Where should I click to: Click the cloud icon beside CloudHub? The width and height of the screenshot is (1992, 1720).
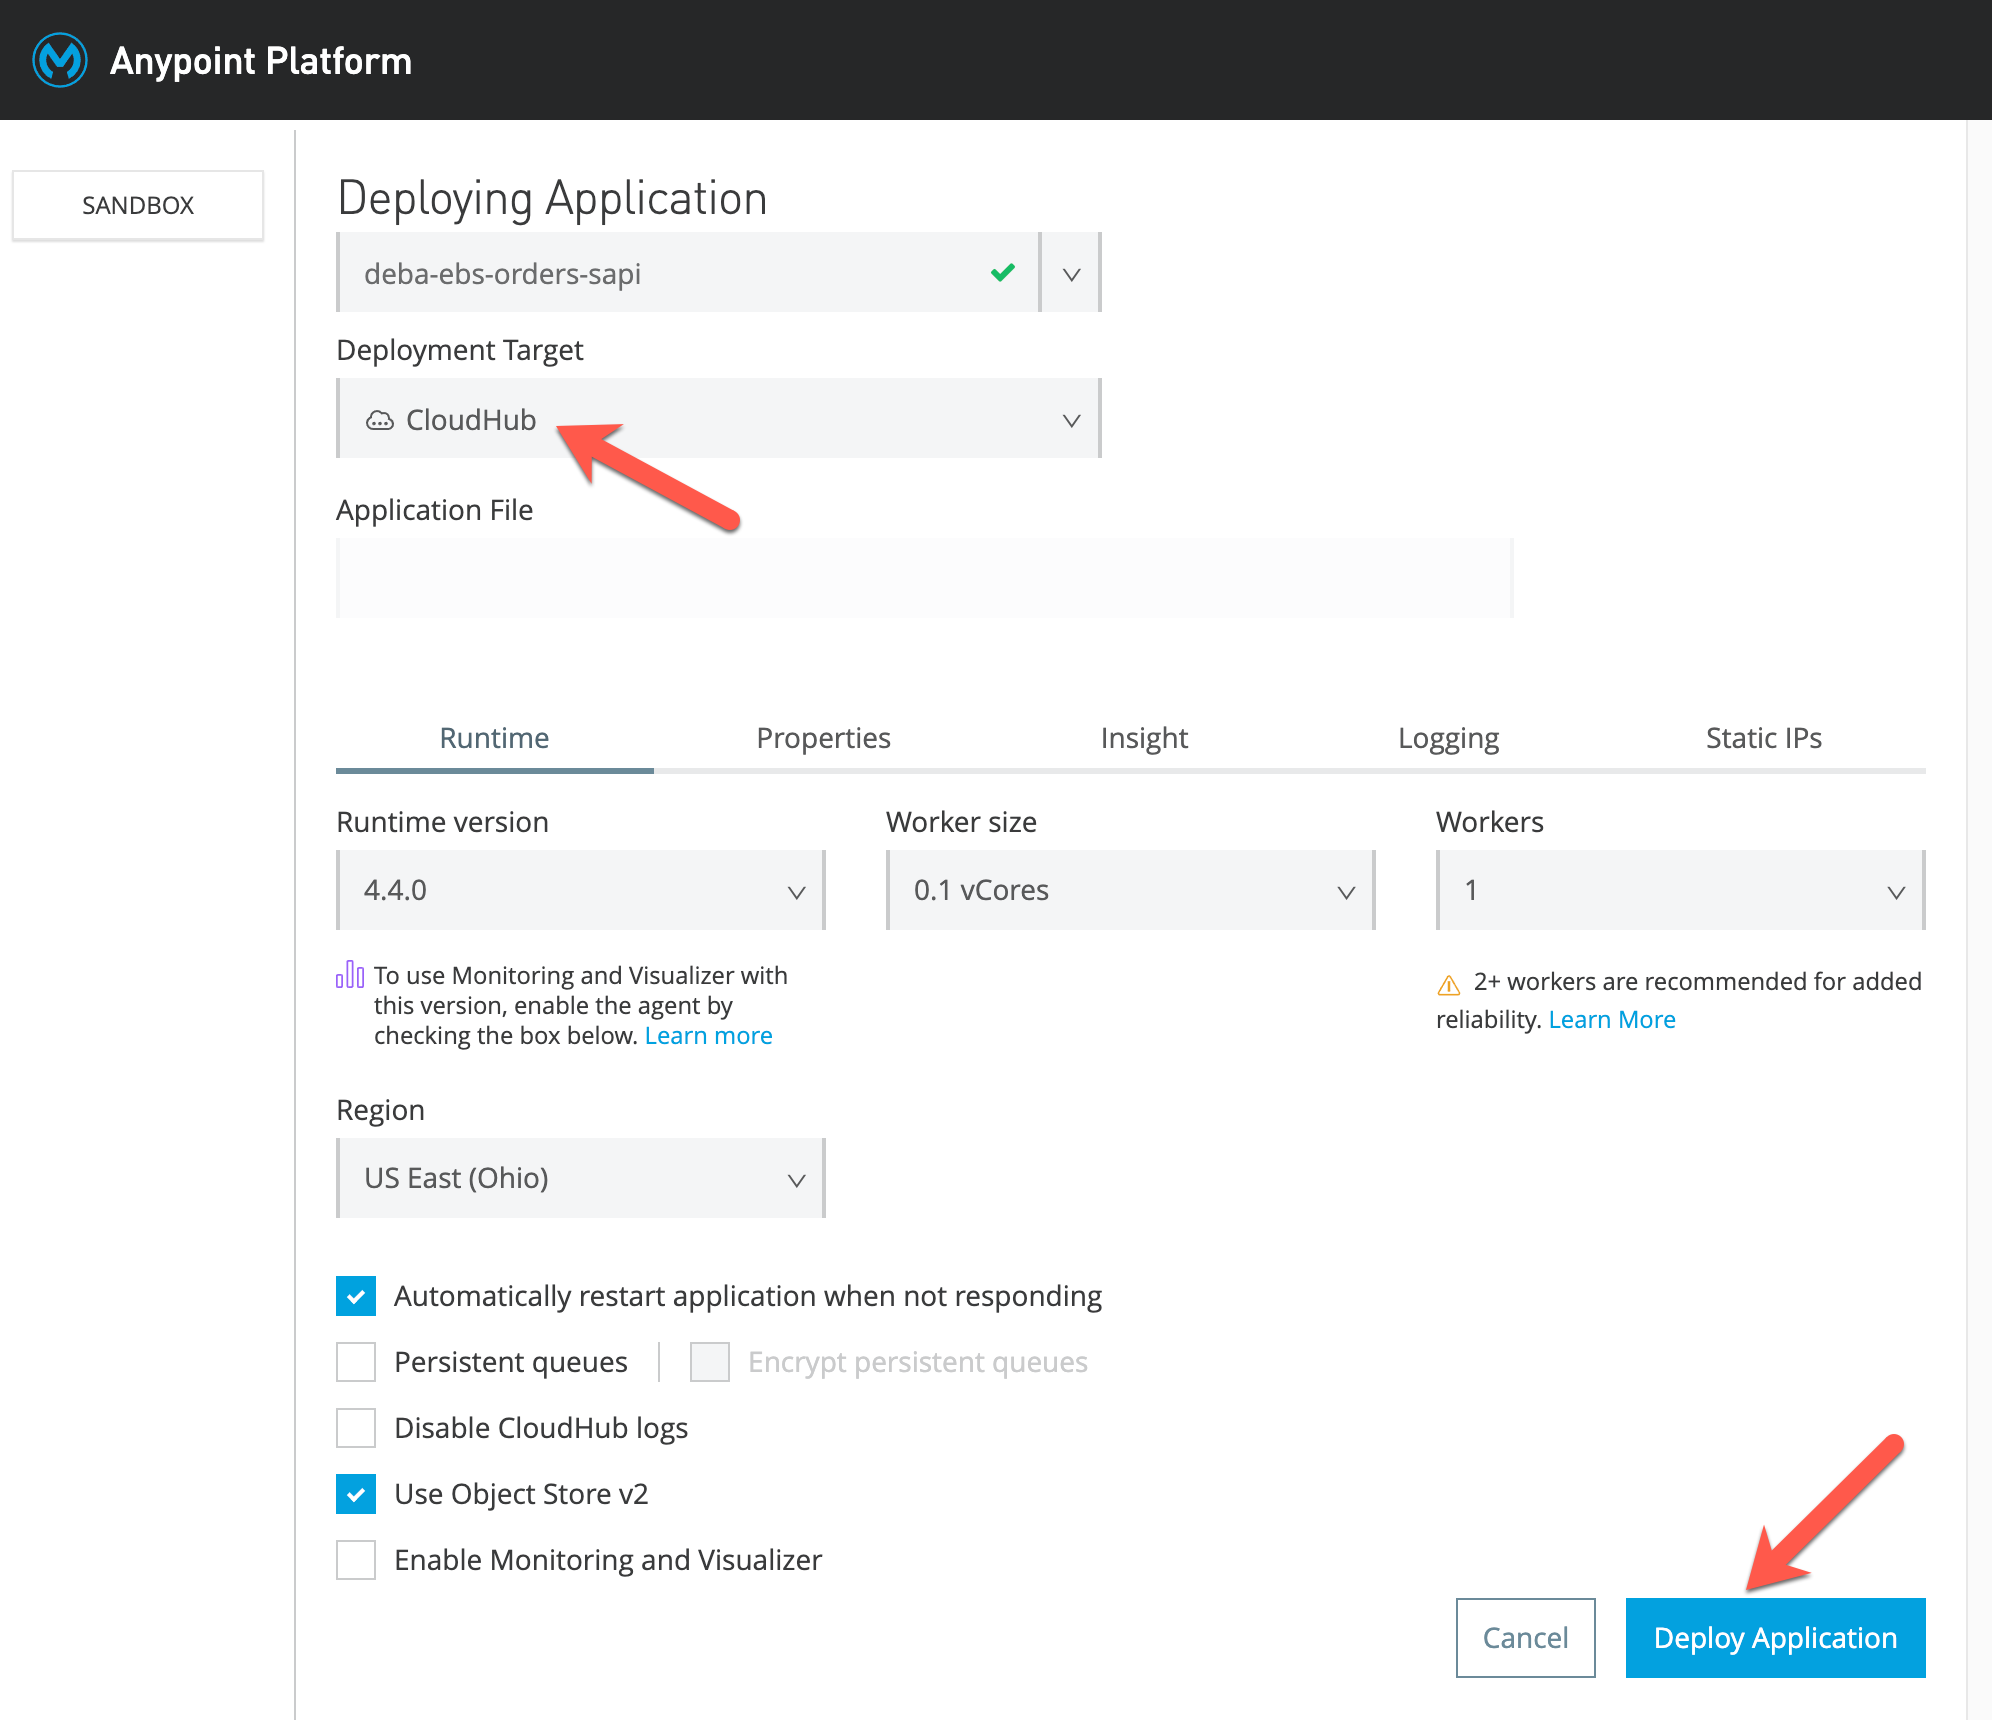coord(380,420)
